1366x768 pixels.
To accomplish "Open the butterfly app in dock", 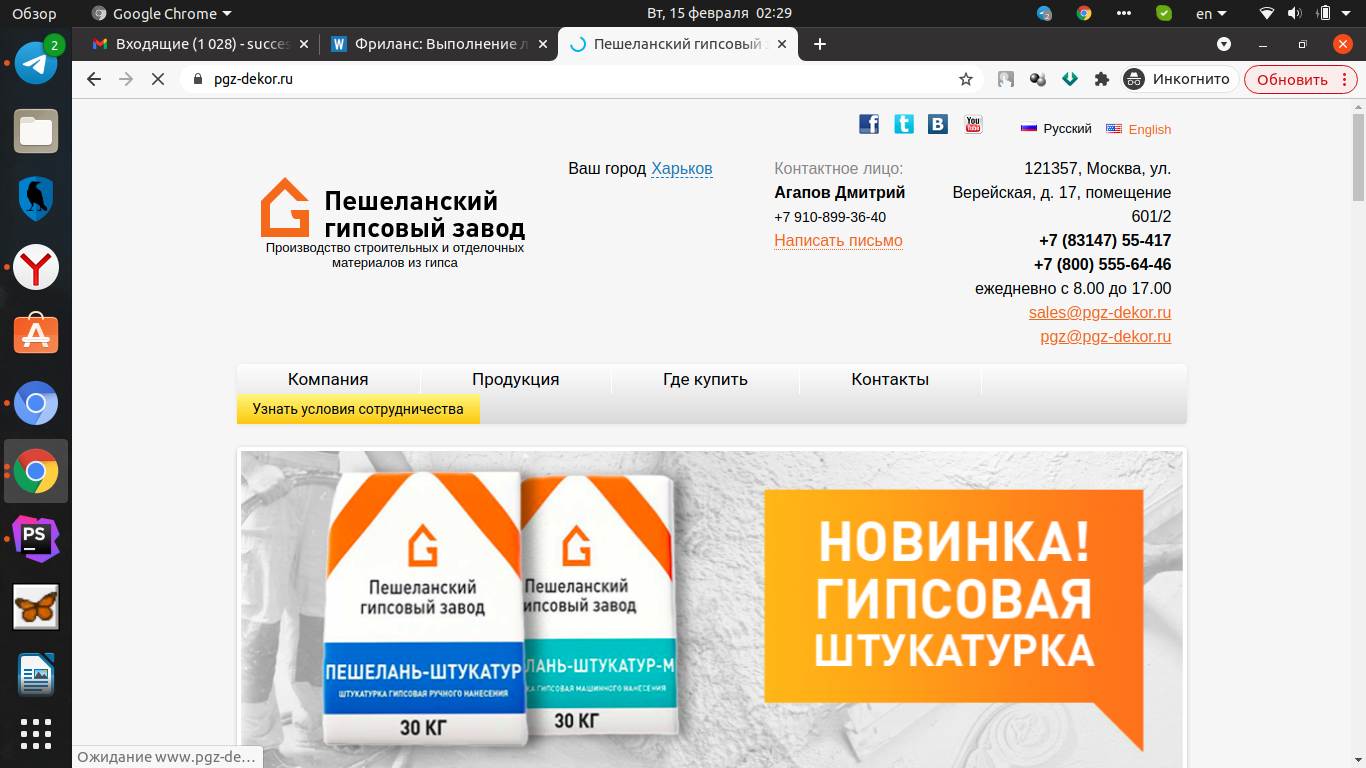I will tap(36, 607).
